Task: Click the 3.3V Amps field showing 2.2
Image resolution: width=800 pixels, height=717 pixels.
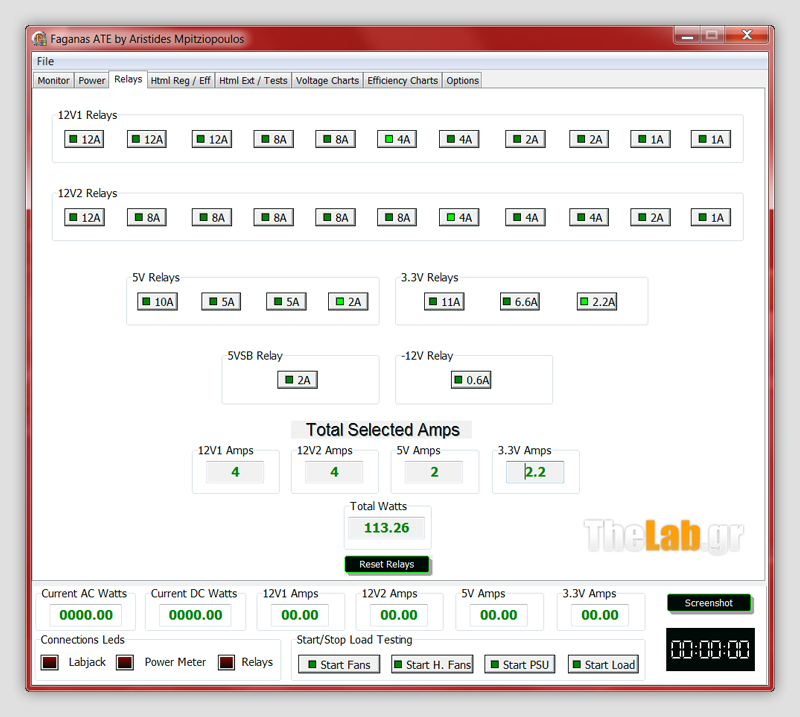Action: [x=535, y=472]
